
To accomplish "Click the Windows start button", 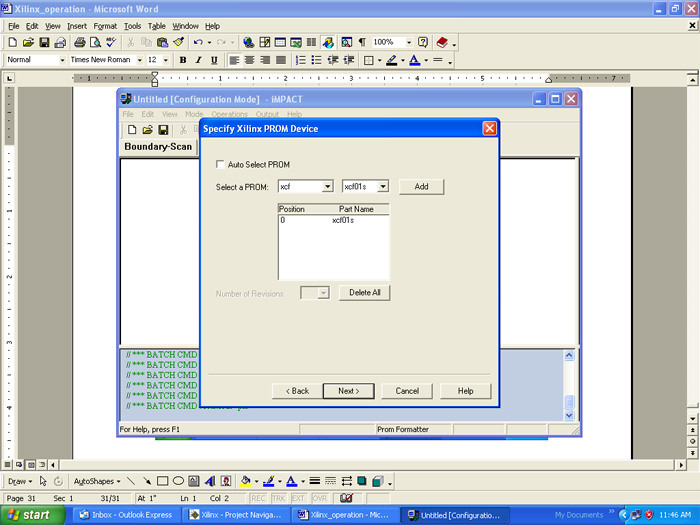I will coord(32,515).
